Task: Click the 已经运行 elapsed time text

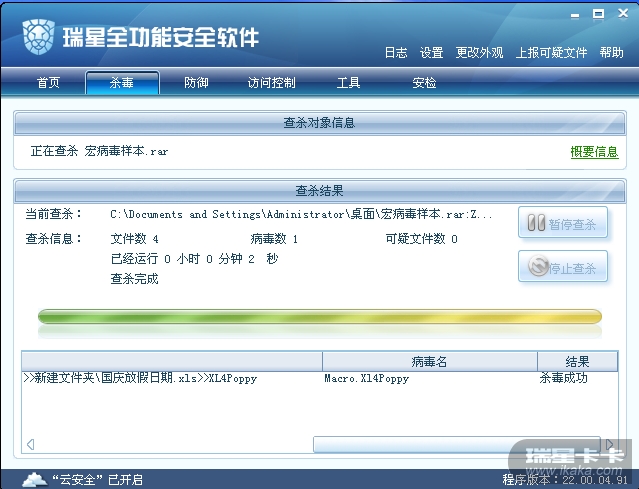Action: (194, 259)
